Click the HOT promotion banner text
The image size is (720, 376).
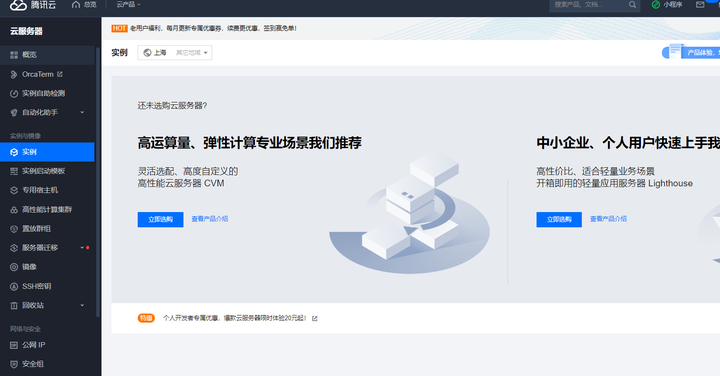tap(213, 28)
